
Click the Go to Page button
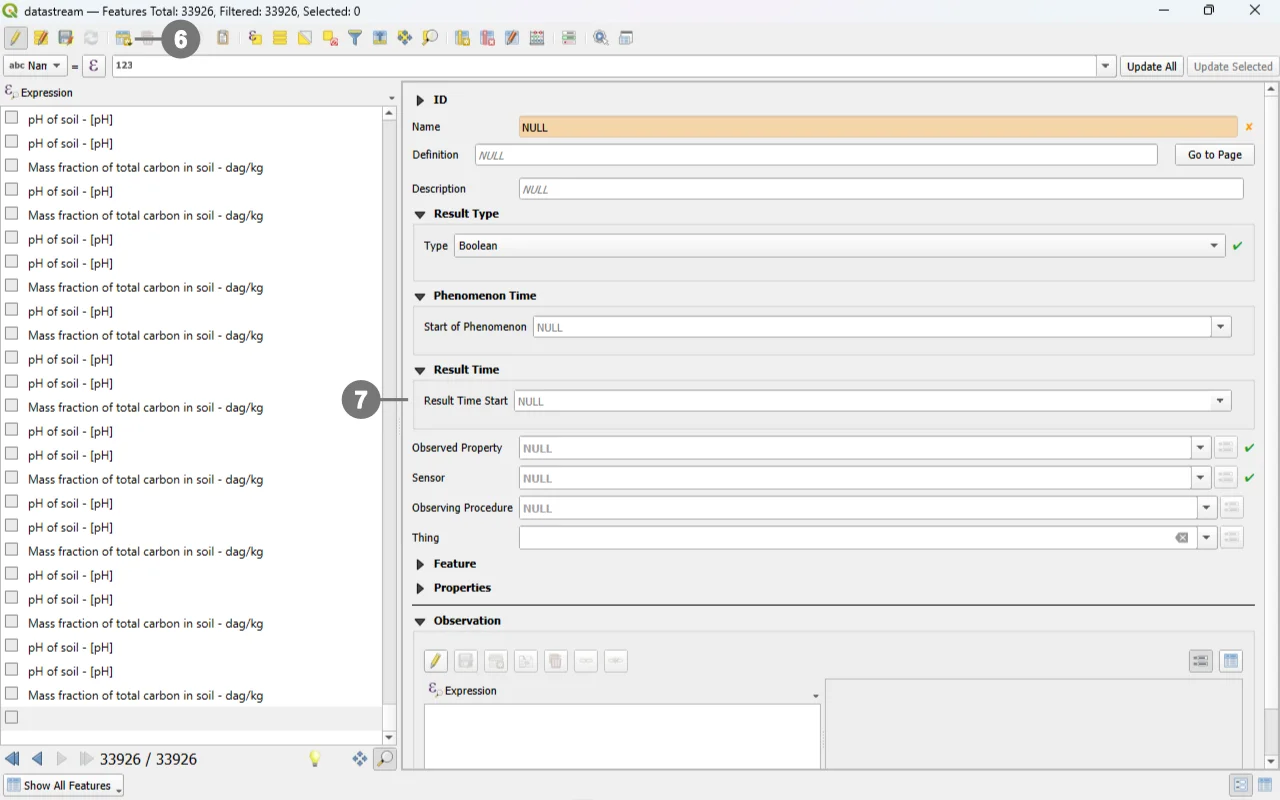point(1214,155)
